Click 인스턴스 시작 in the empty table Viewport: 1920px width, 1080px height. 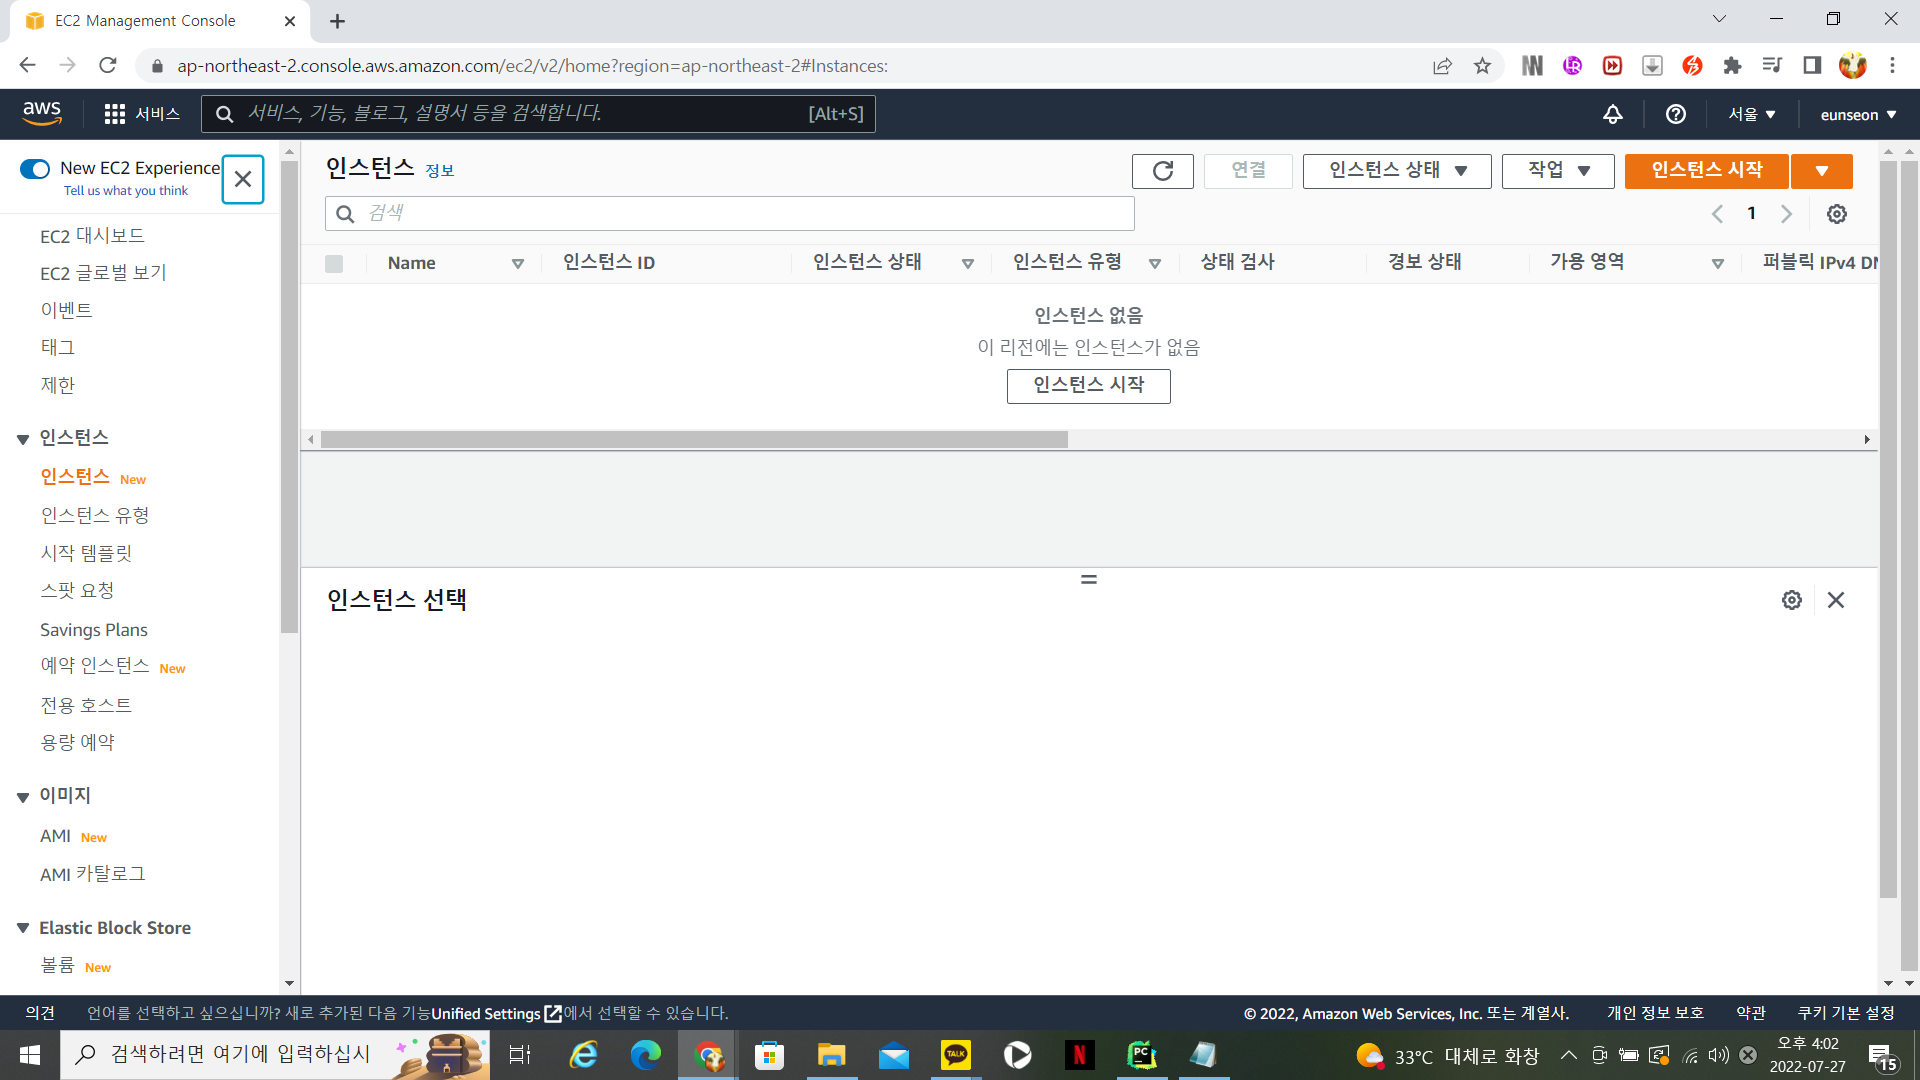[x=1089, y=386]
